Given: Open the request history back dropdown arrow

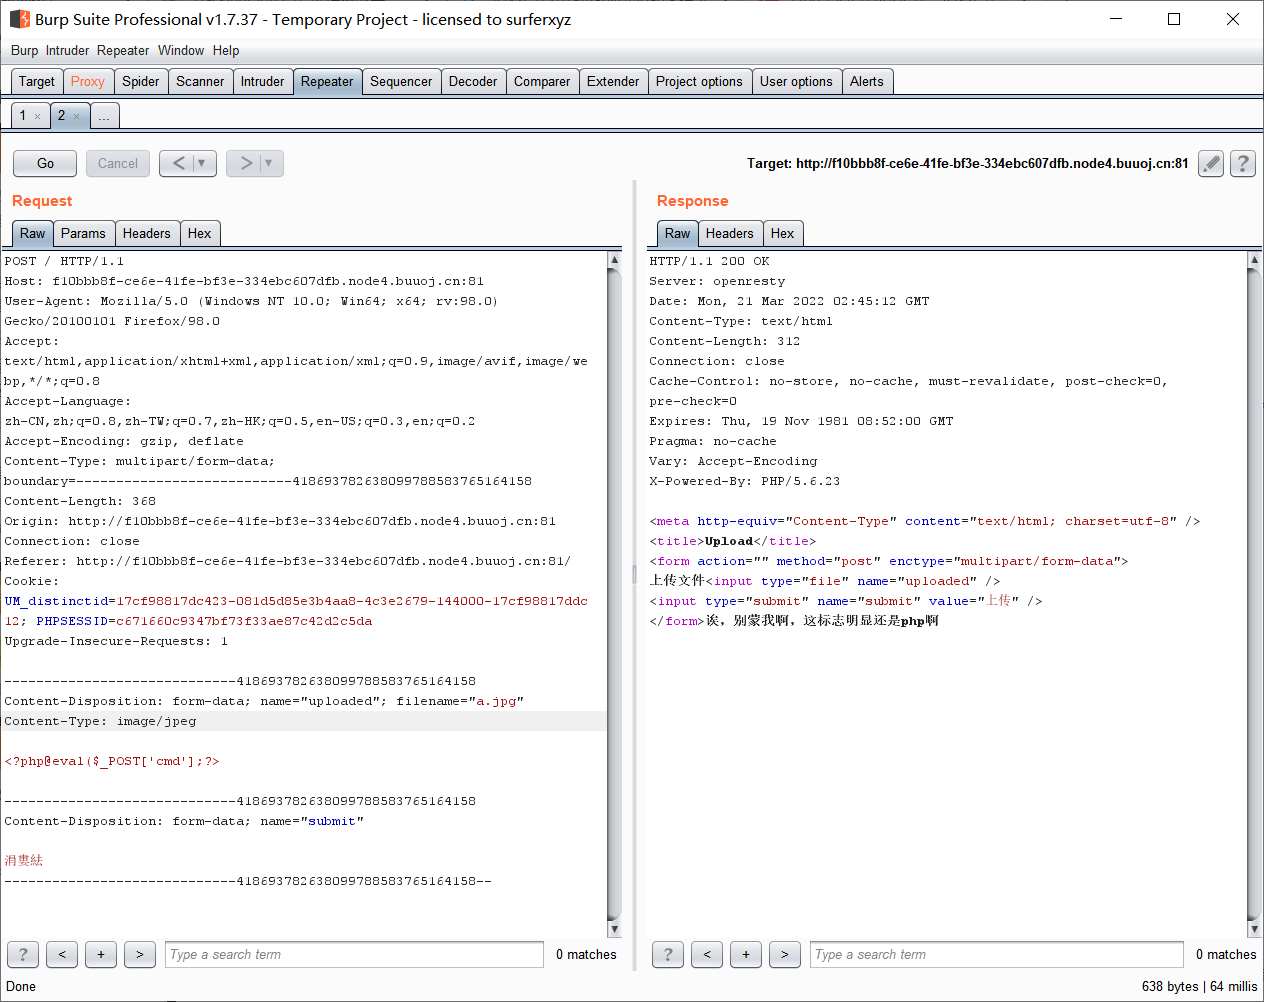Looking at the screenshot, I should [203, 163].
